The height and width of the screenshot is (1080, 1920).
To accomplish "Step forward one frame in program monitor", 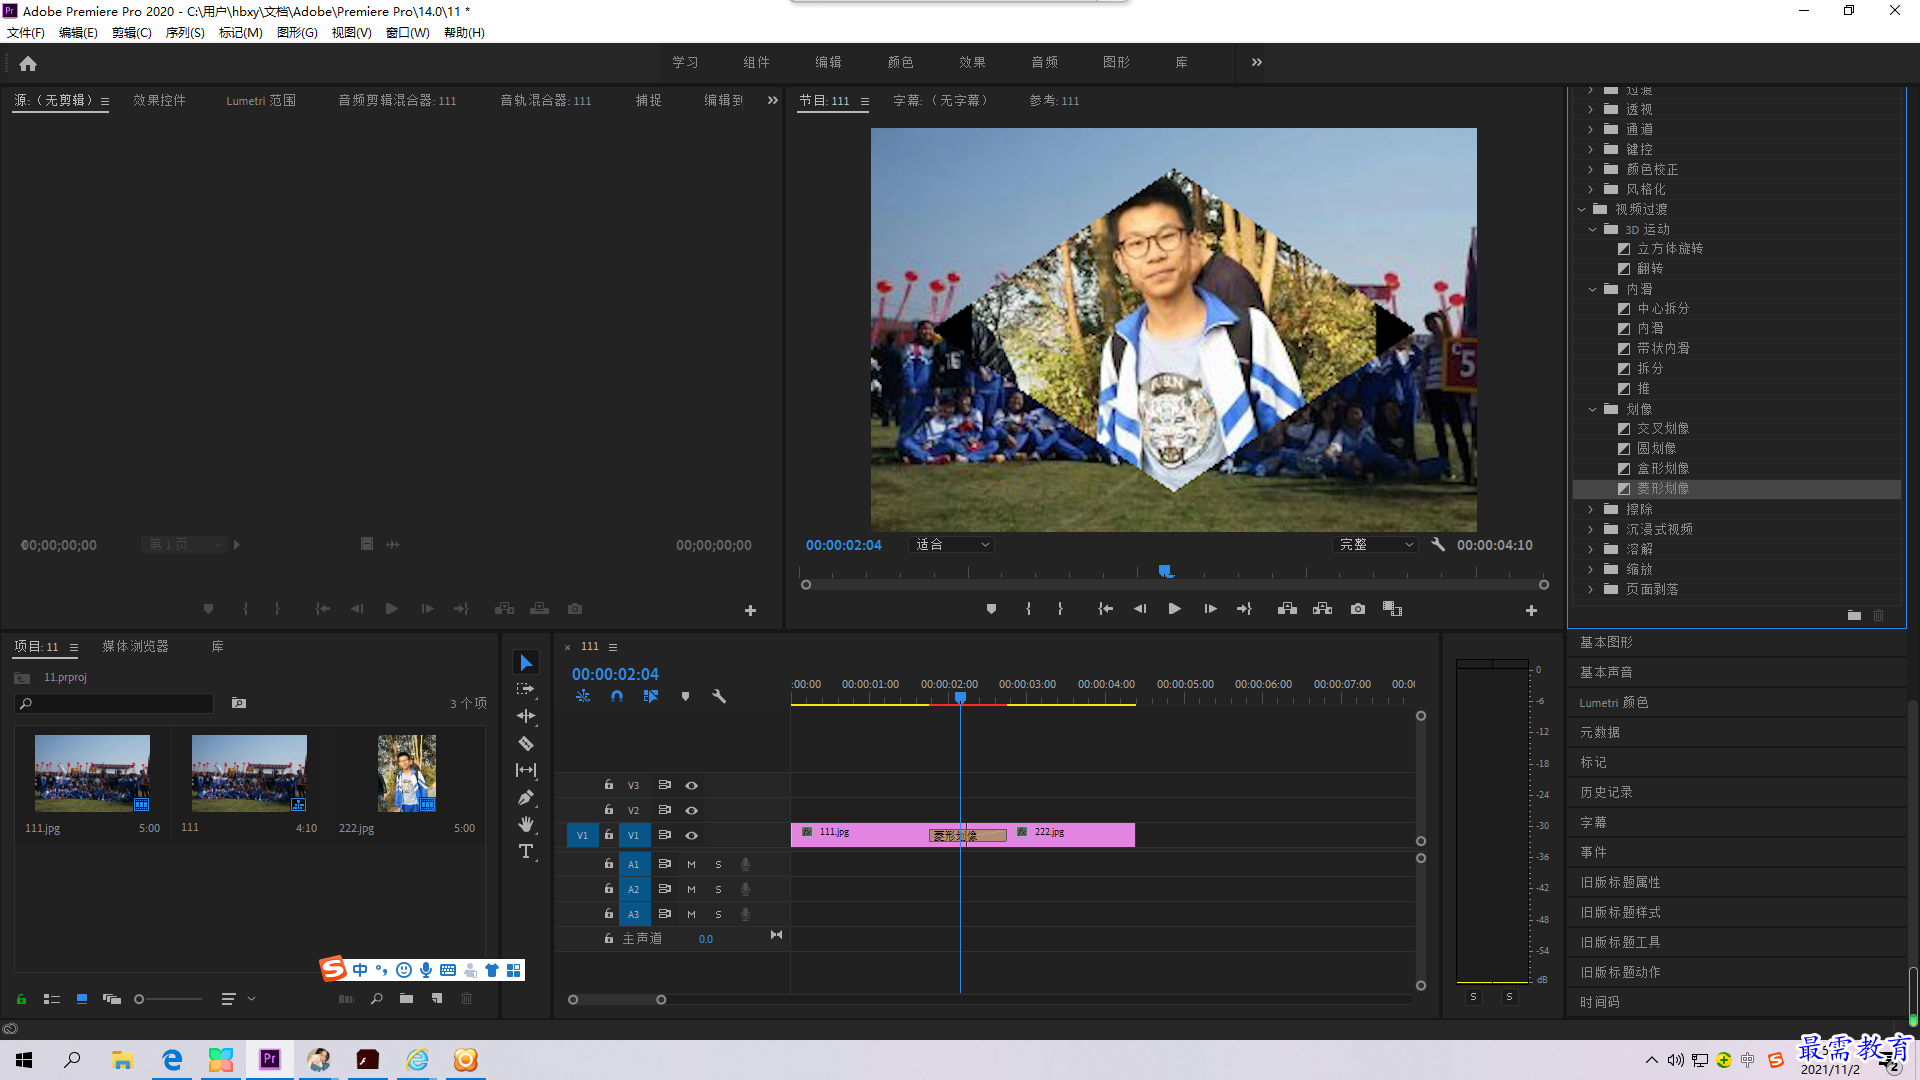I will coord(1210,609).
